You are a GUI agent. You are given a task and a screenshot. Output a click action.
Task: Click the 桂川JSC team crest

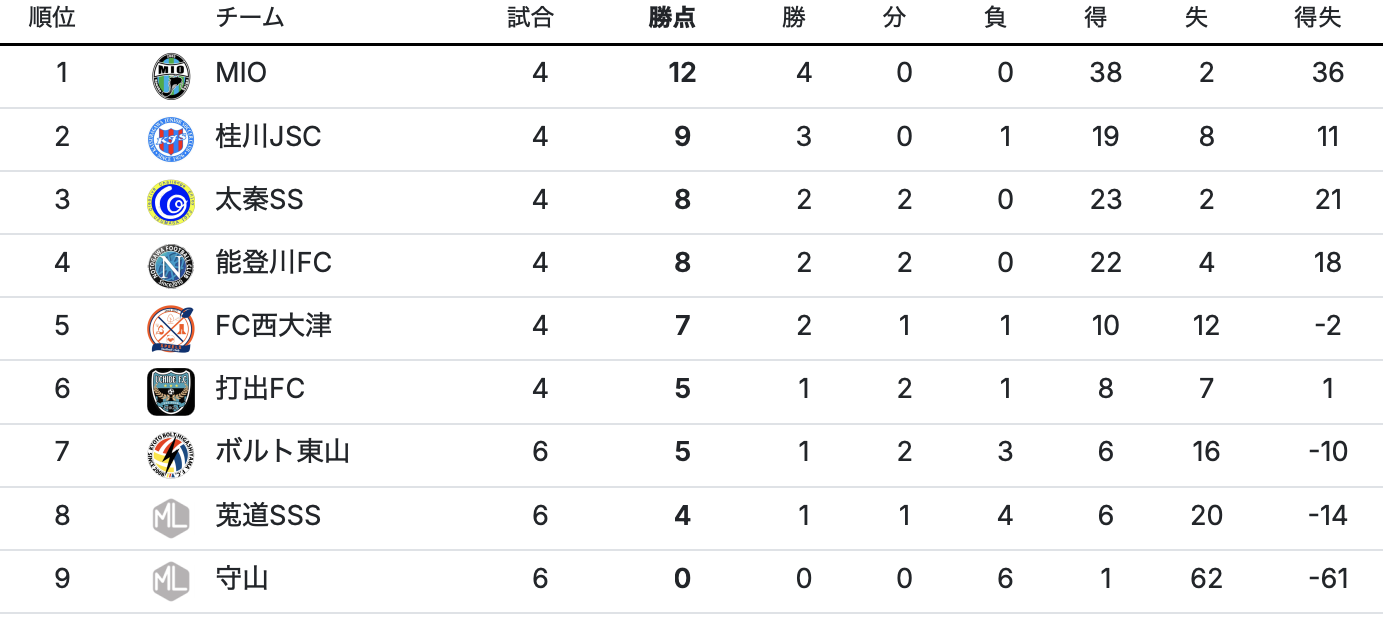[170, 138]
